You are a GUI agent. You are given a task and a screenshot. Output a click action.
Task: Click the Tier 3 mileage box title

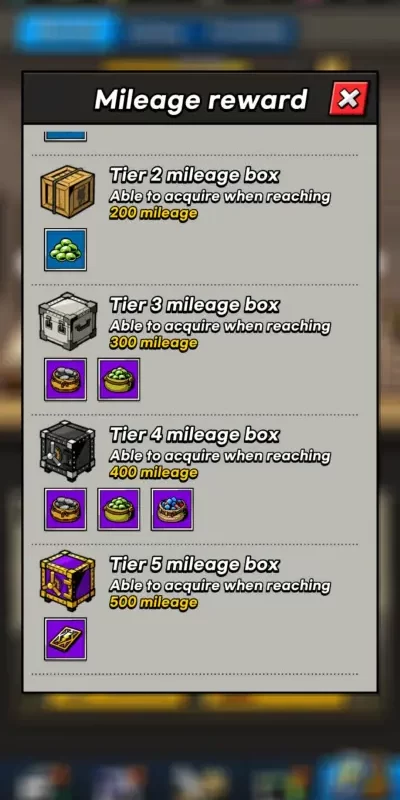point(194,305)
